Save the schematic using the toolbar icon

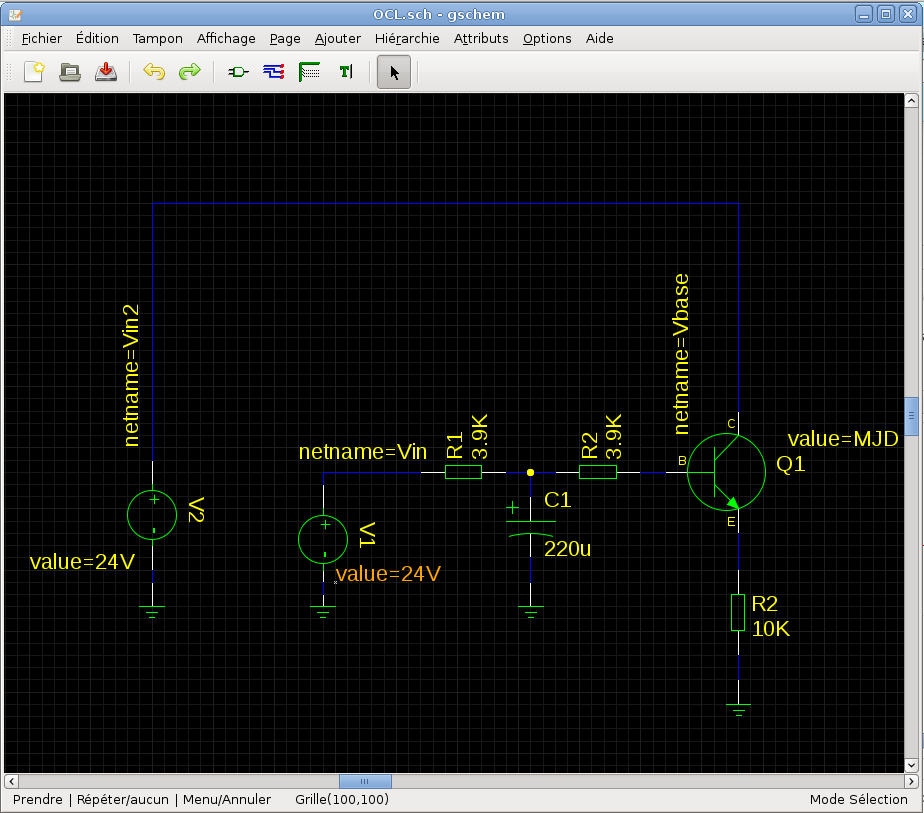(x=106, y=72)
